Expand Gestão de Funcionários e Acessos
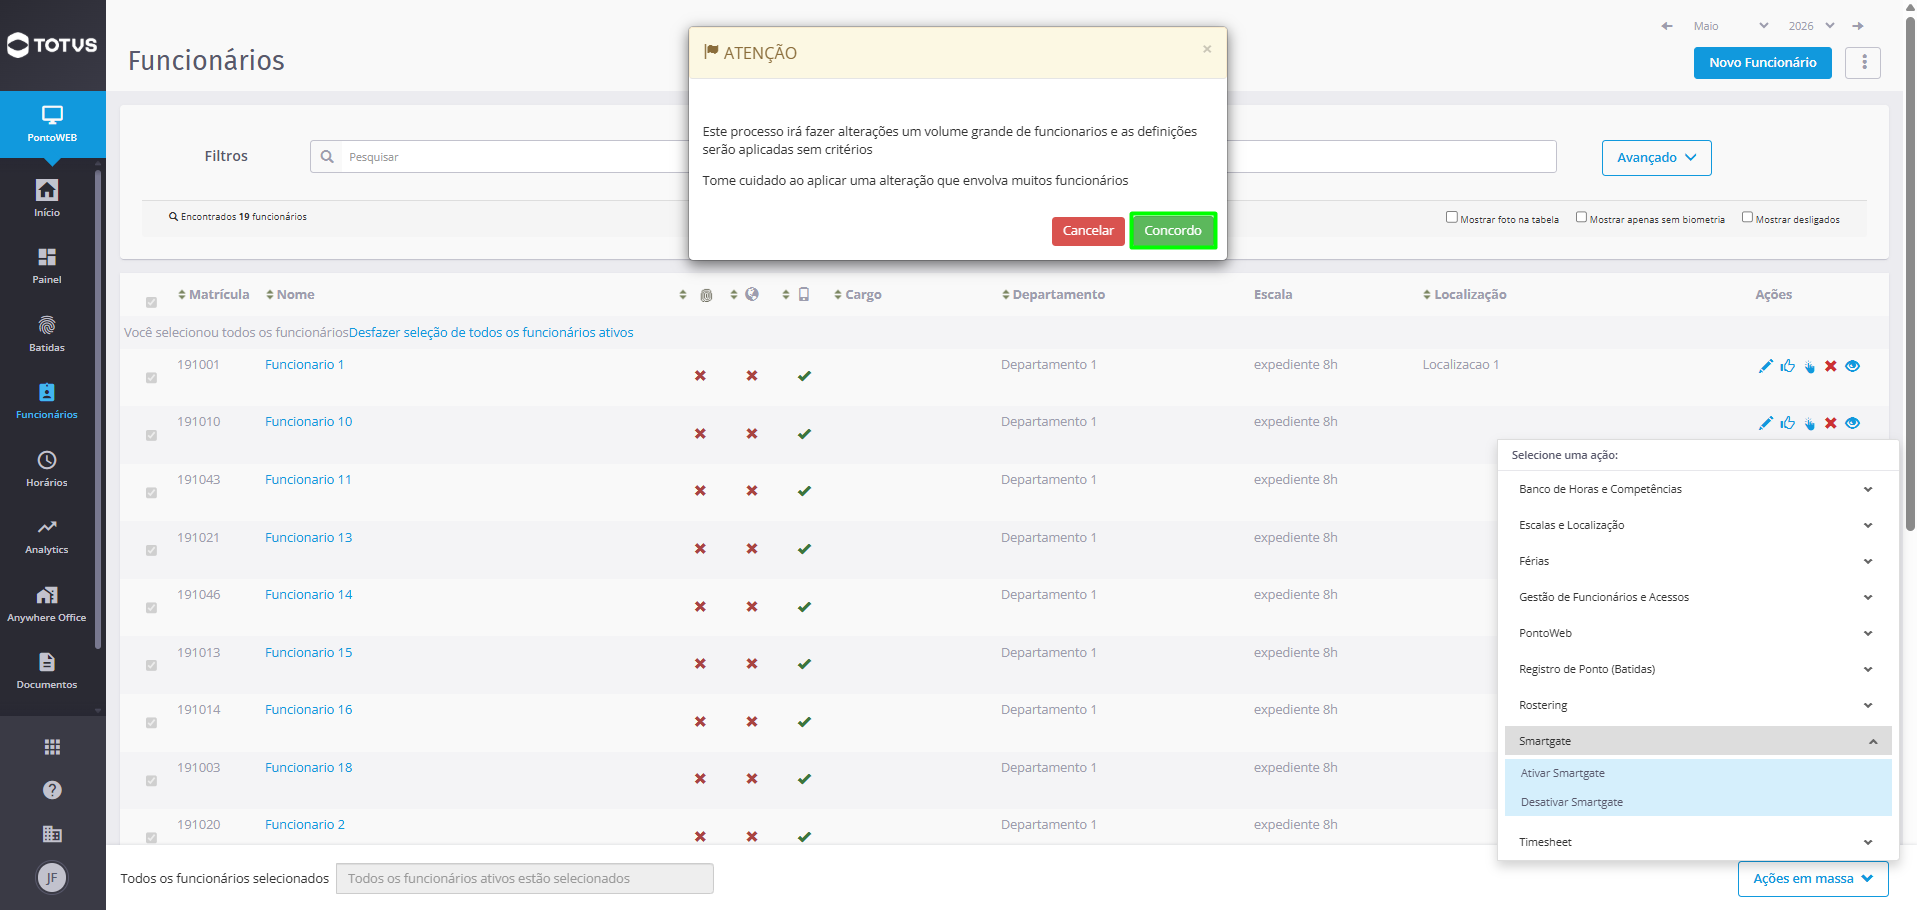Image resolution: width=1917 pixels, height=910 pixels. [x=1697, y=597]
